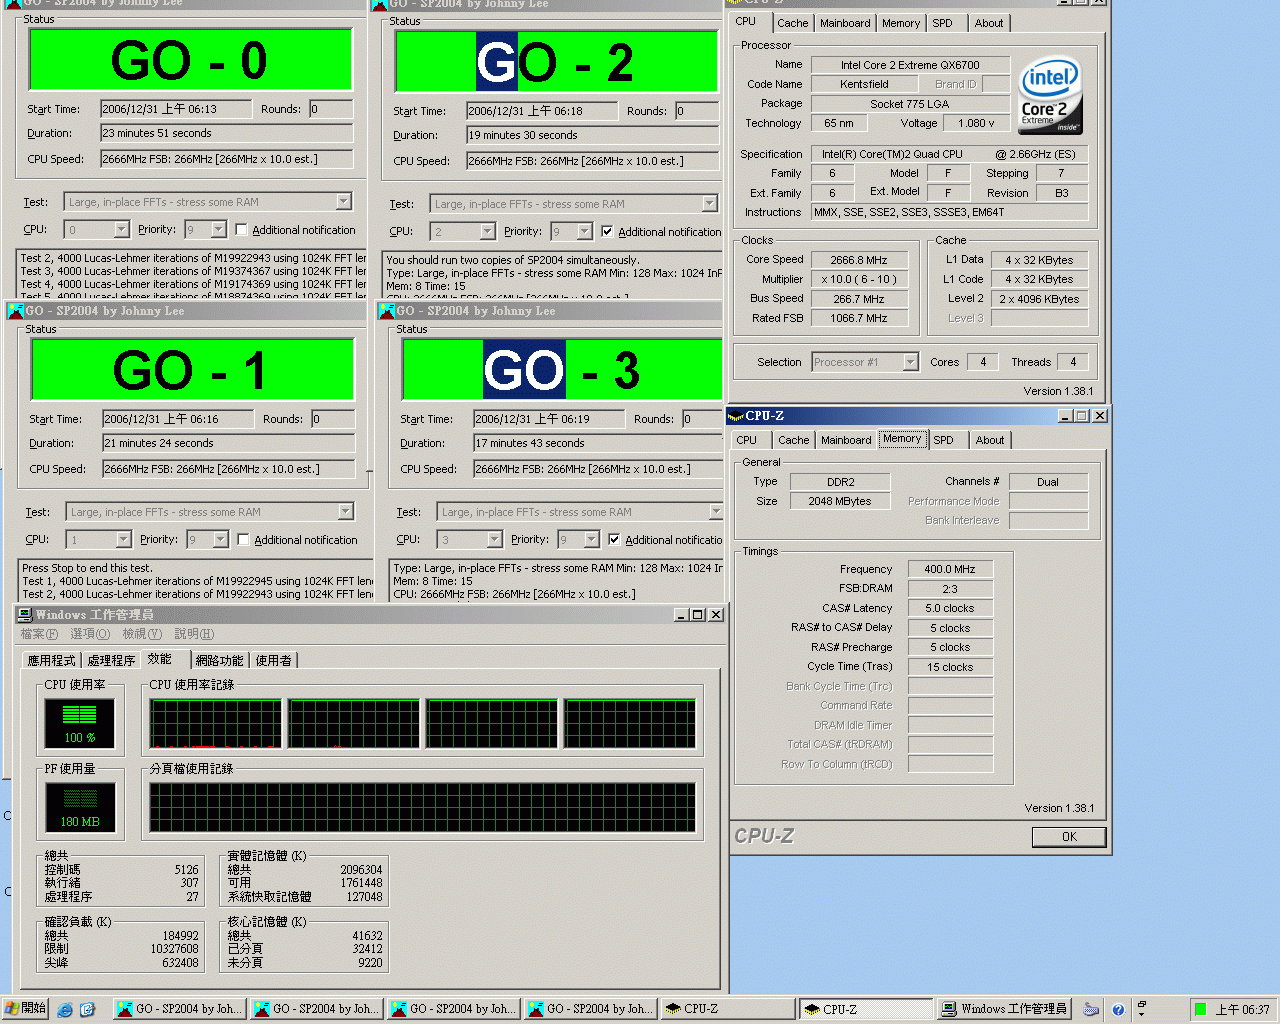Click the fourth GO - SP2004 taskbar button
The width and height of the screenshot is (1280, 1024).
pyautogui.click(x=591, y=1009)
